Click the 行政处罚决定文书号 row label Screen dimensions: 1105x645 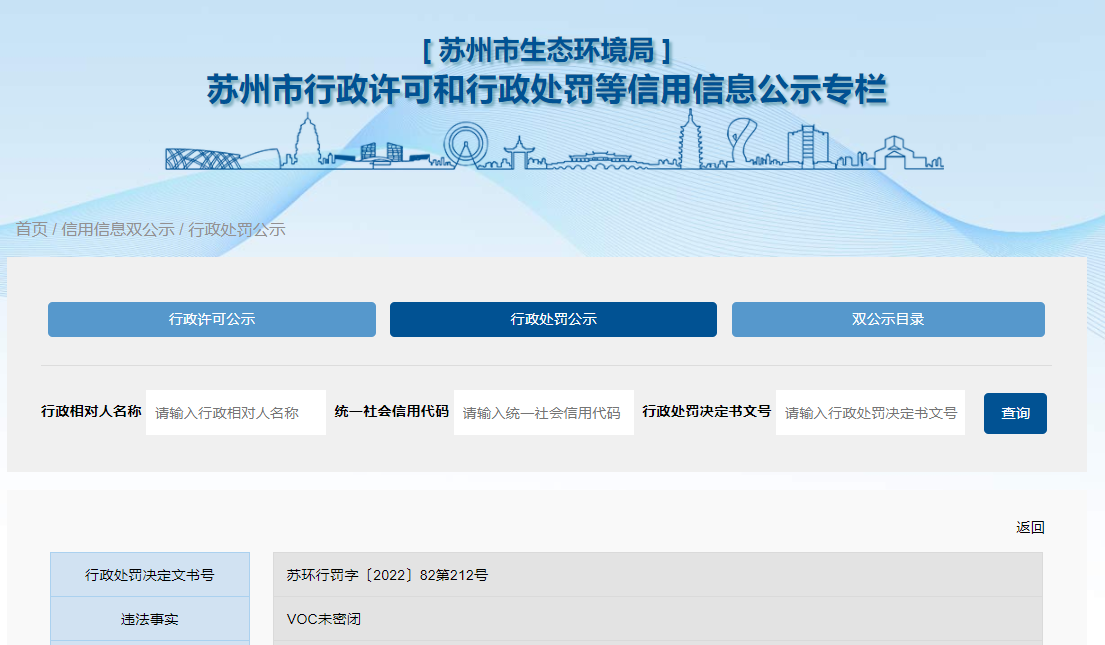pos(149,575)
